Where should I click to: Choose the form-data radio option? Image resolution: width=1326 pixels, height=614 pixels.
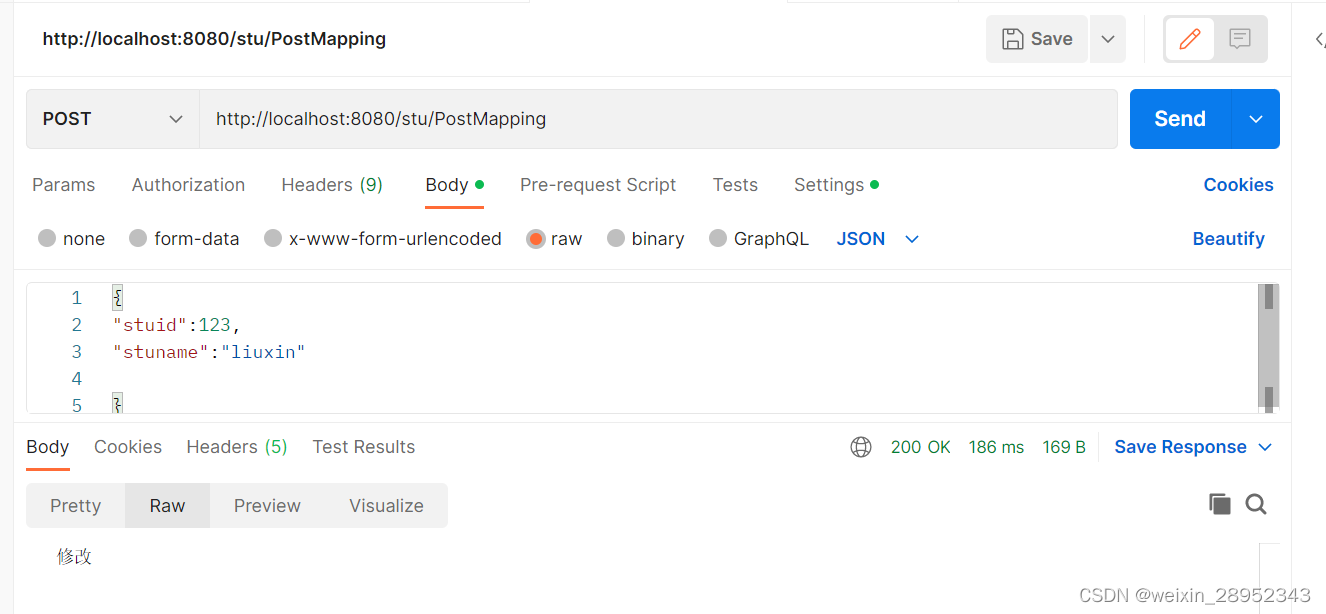(x=138, y=239)
